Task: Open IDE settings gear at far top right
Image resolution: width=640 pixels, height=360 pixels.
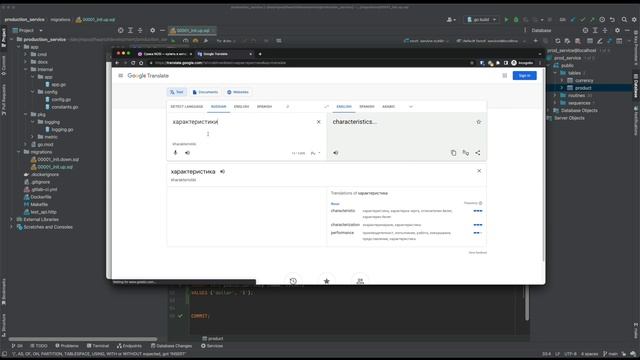Action: click(634, 20)
